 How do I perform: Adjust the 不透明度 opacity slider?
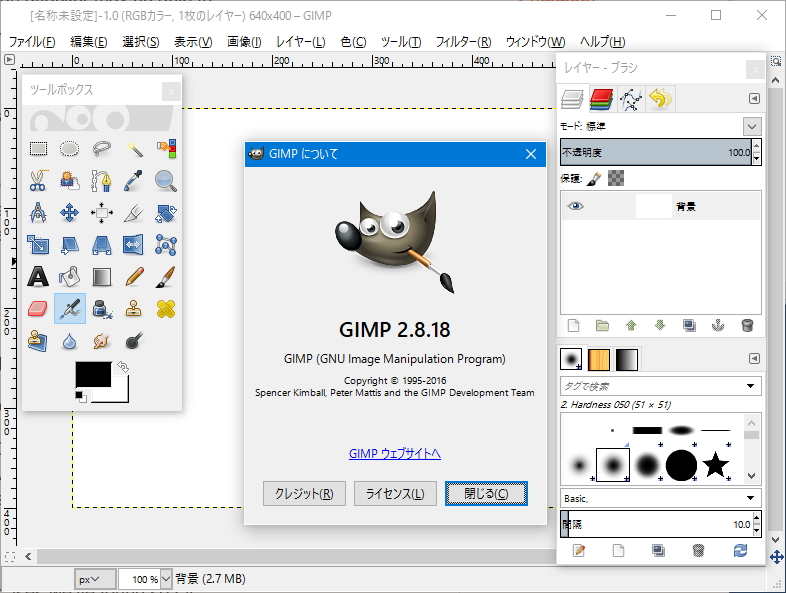pyautogui.click(x=657, y=152)
